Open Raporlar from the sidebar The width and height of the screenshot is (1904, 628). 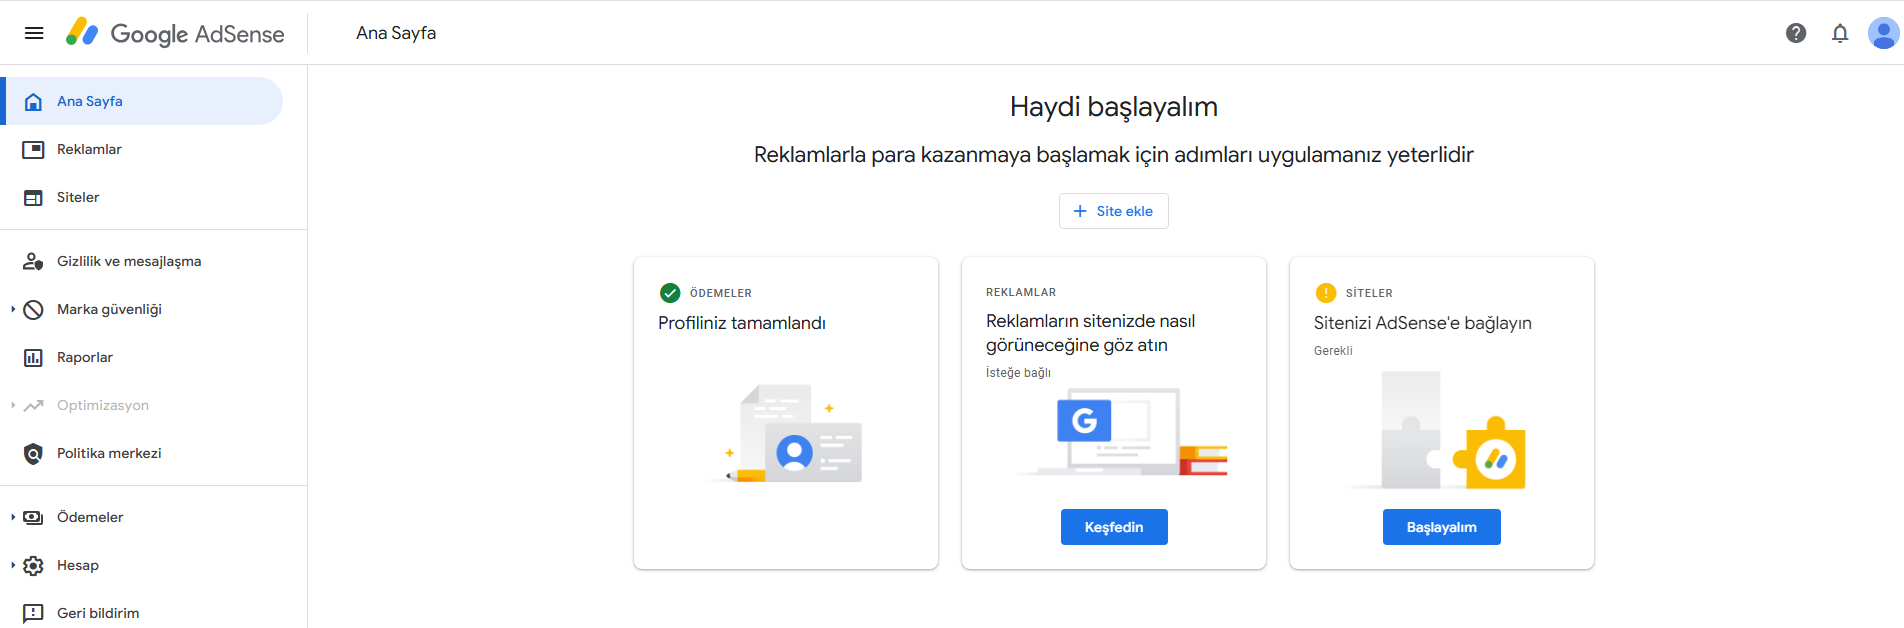(142, 357)
